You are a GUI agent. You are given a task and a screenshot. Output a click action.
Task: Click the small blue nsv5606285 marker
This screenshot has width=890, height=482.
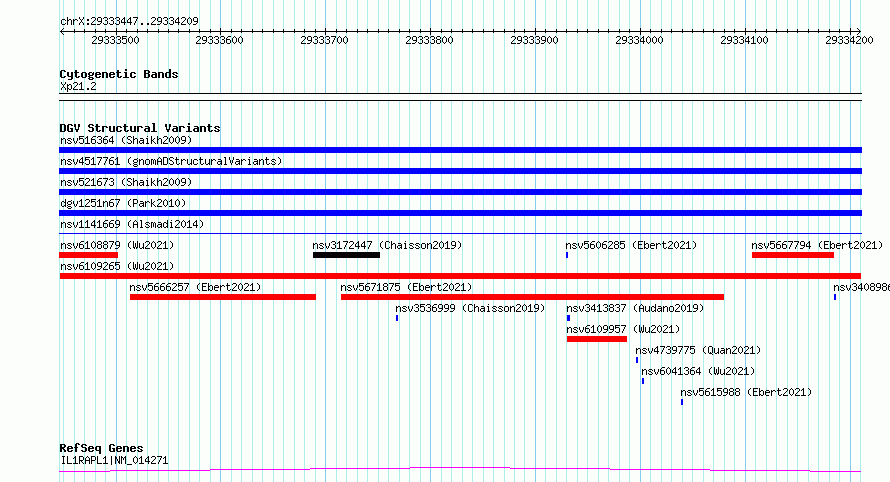pos(567,255)
